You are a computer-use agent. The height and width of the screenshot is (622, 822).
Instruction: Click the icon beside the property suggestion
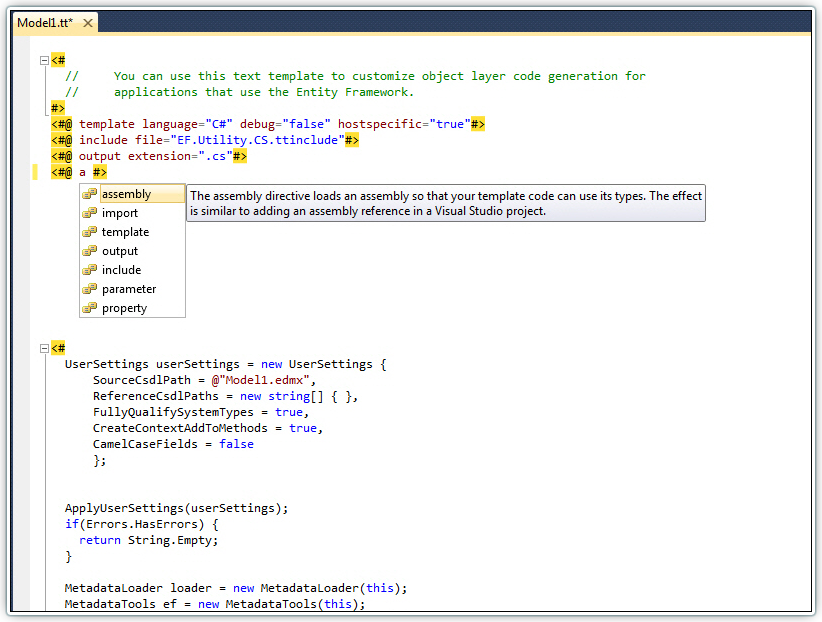pyautogui.click(x=90, y=308)
